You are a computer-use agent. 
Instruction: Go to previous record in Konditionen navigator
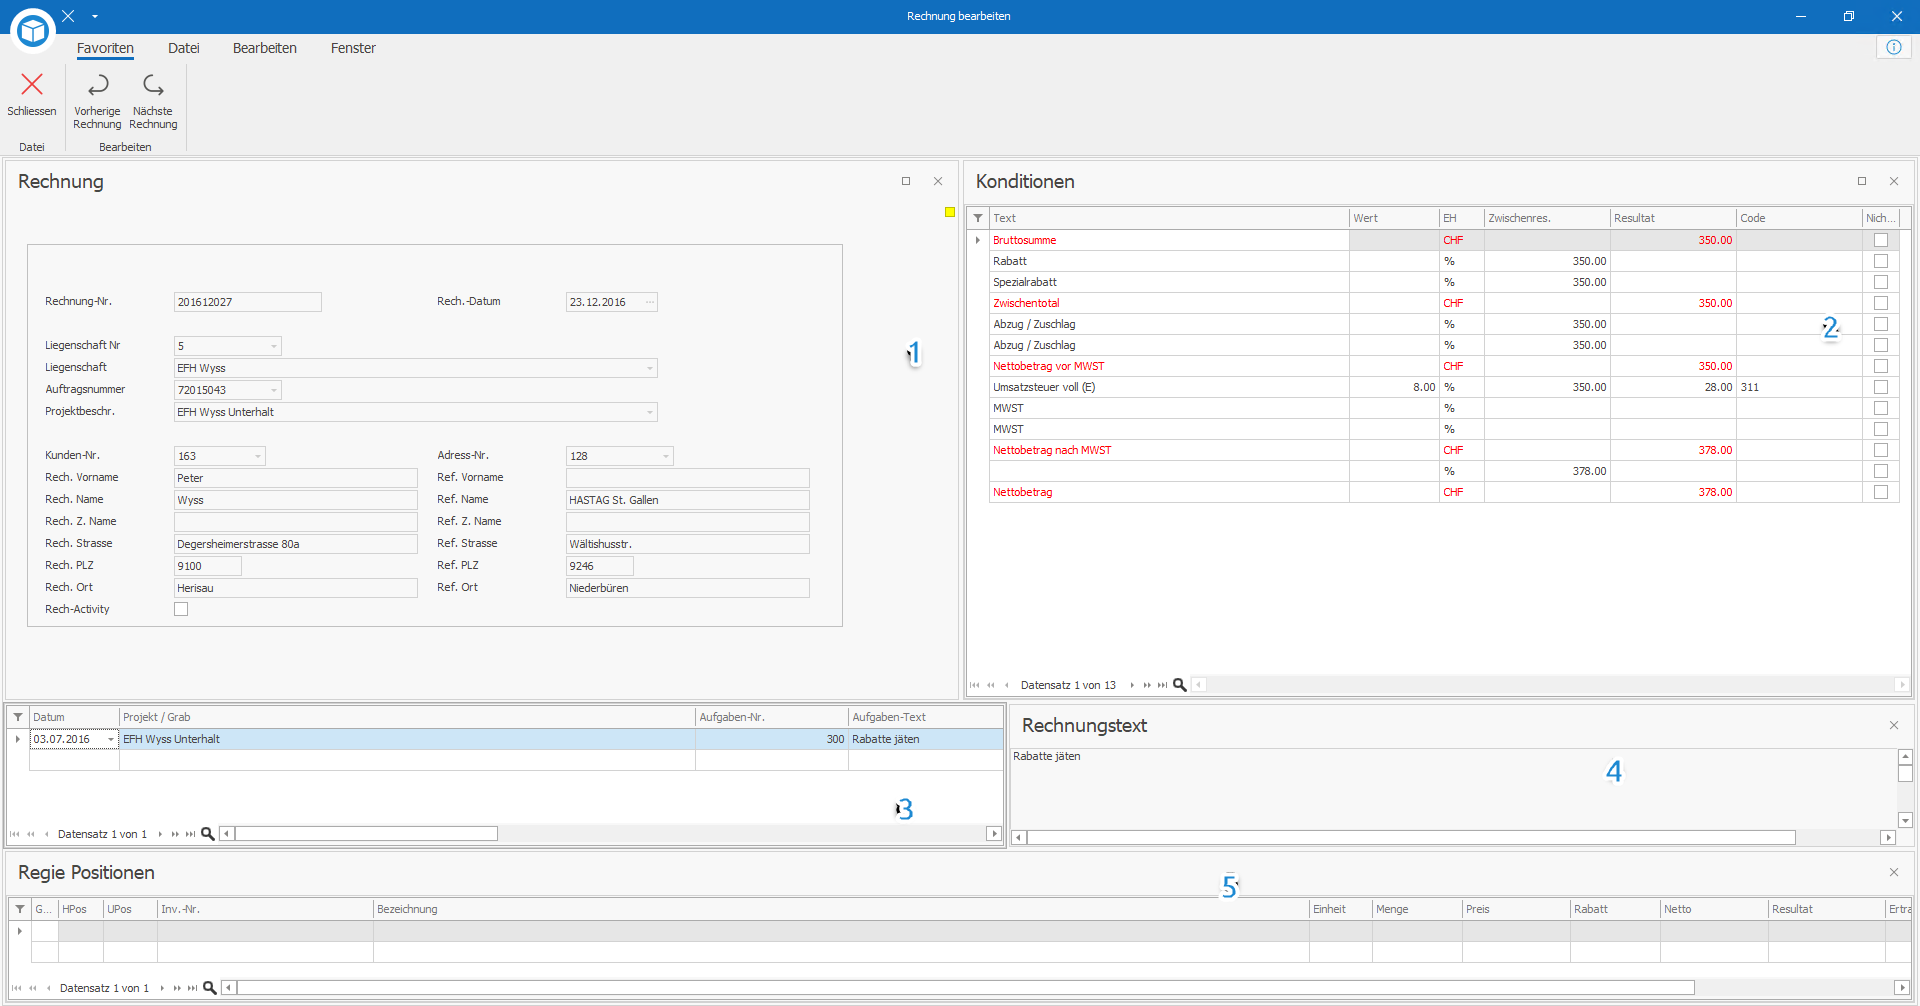1007,685
